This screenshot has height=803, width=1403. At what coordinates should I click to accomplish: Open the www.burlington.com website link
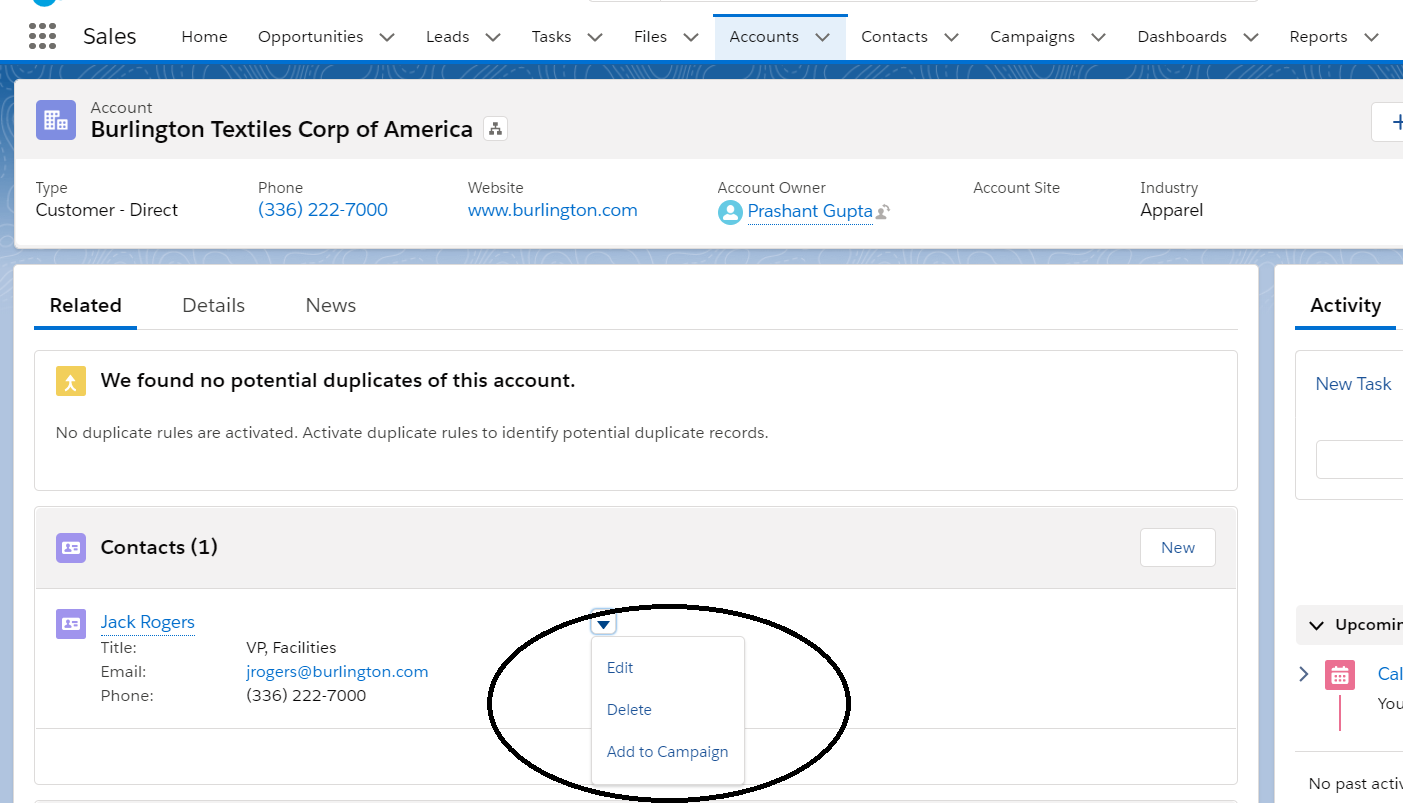(x=552, y=210)
